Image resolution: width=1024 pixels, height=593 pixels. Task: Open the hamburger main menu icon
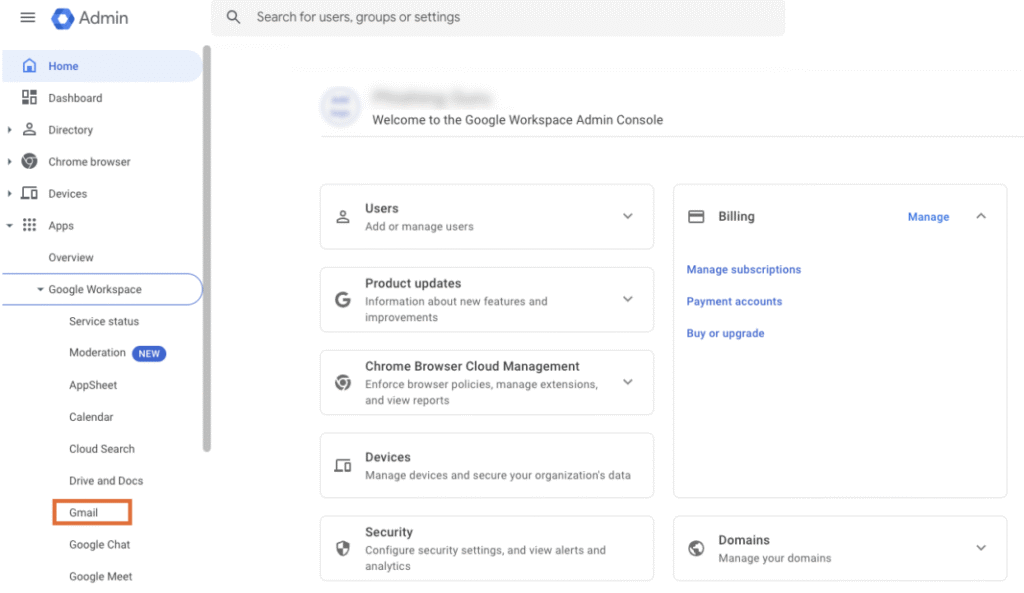[x=28, y=18]
